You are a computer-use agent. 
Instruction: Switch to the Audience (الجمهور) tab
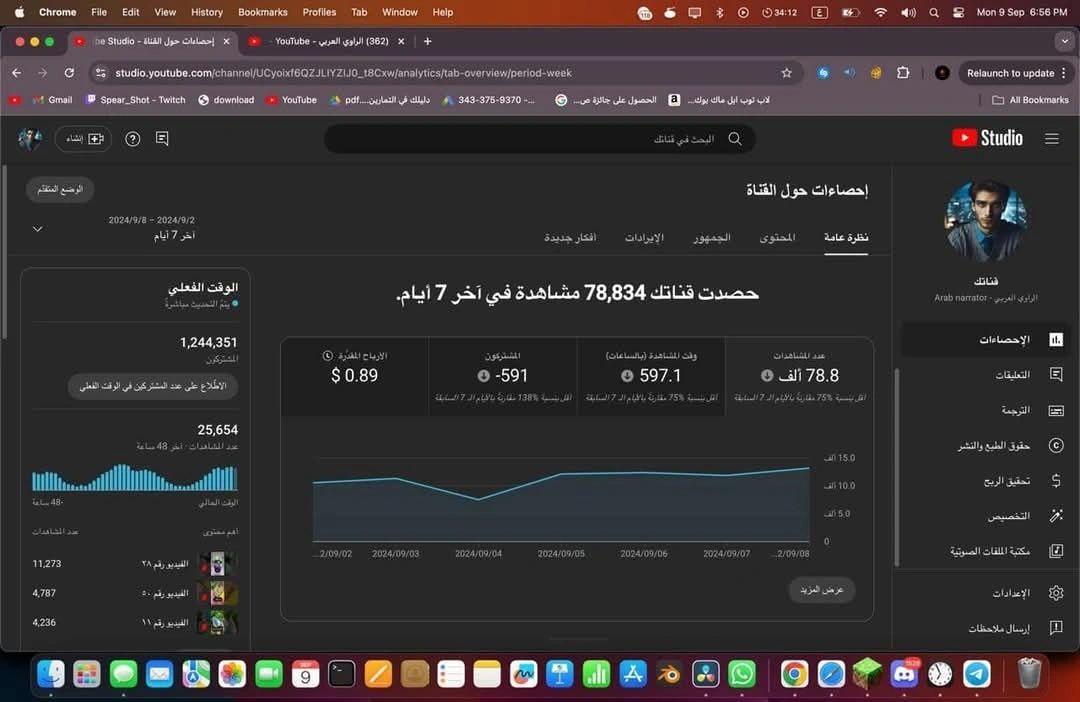(712, 238)
